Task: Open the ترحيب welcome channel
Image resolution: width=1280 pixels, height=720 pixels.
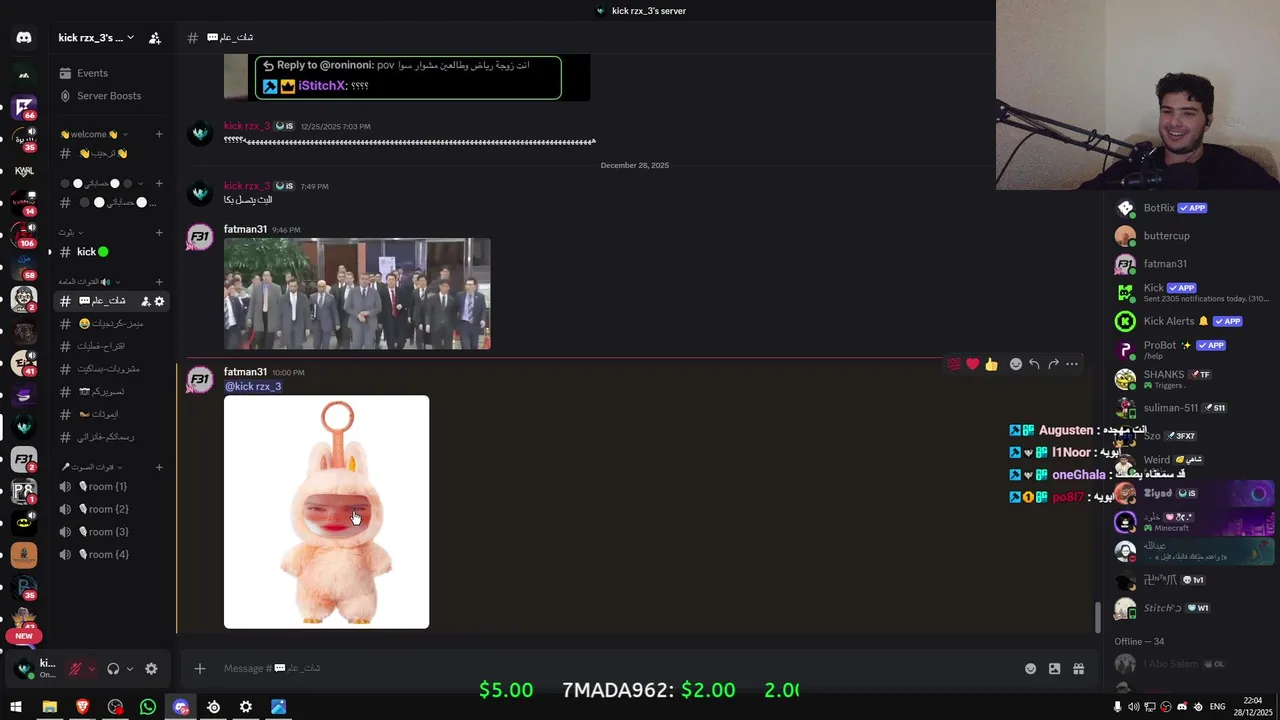Action: click(111, 153)
